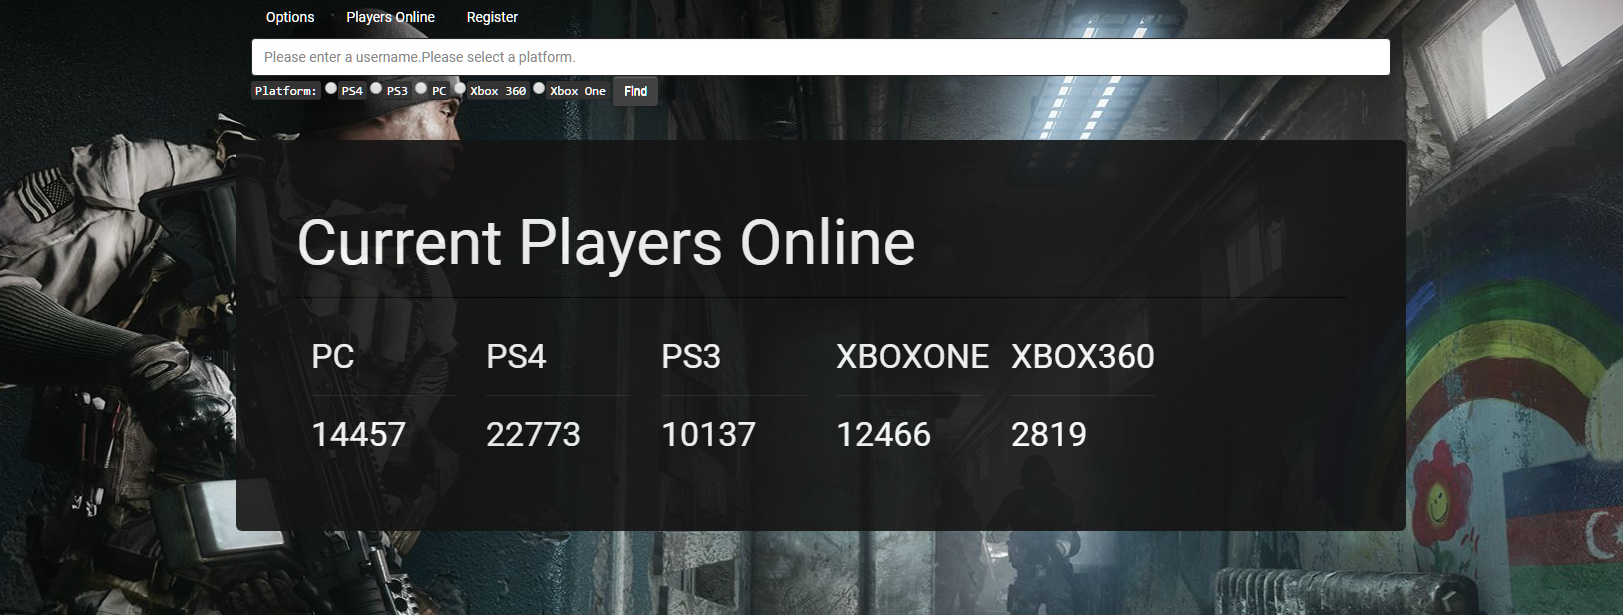Click the PC player count 14457

click(358, 434)
